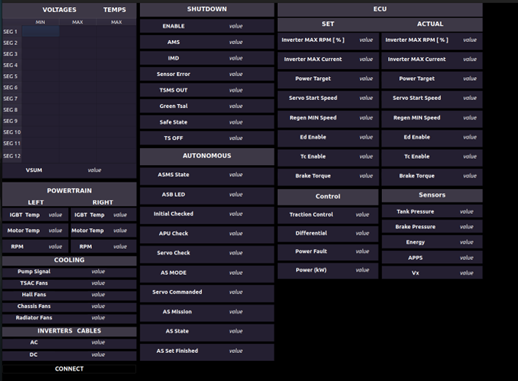Click the Chassis Fans row label
The height and width of the screenshot is (381, 518).
pos(34,306)
